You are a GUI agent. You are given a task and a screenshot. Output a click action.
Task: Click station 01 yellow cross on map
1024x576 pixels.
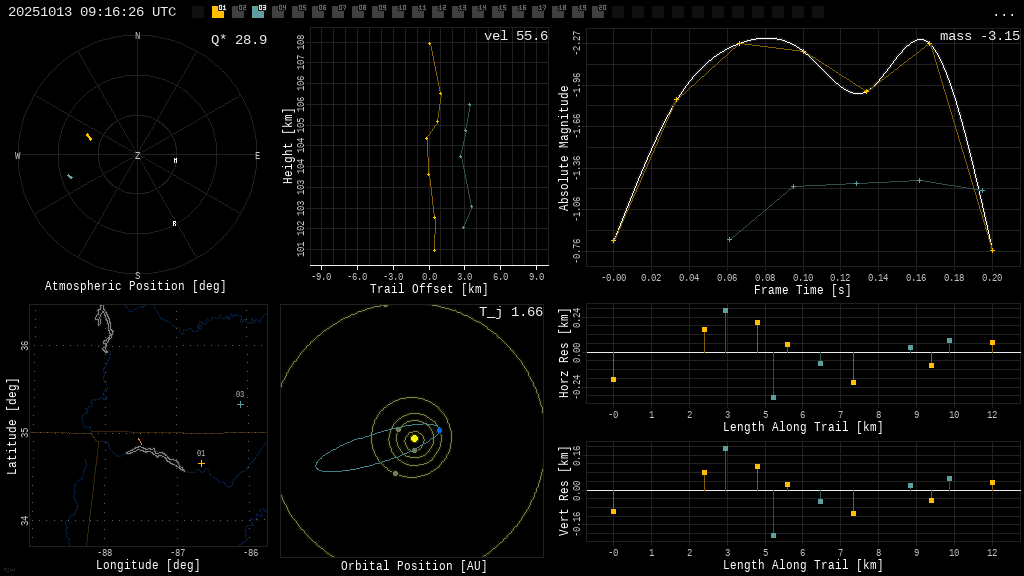[x=201, y=463]
